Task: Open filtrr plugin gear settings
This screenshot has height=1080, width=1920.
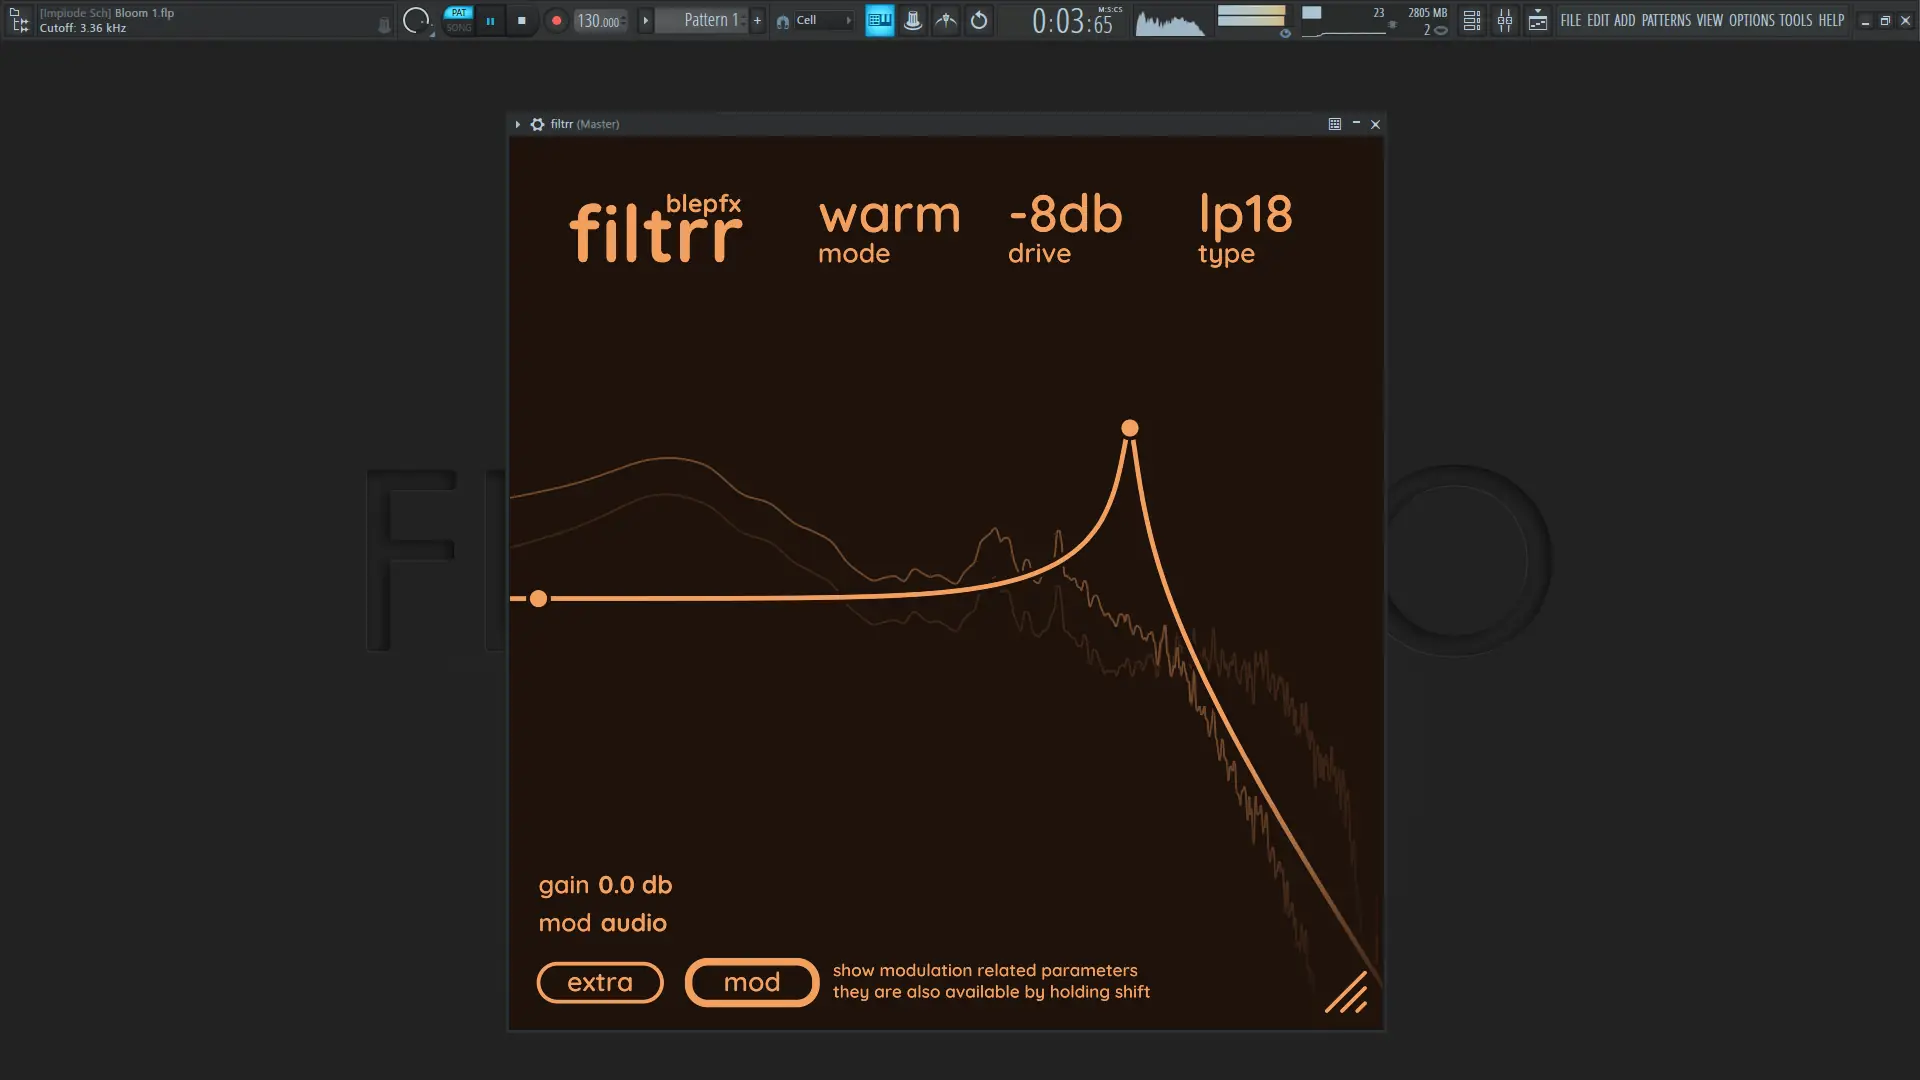Action: (538, 124)
